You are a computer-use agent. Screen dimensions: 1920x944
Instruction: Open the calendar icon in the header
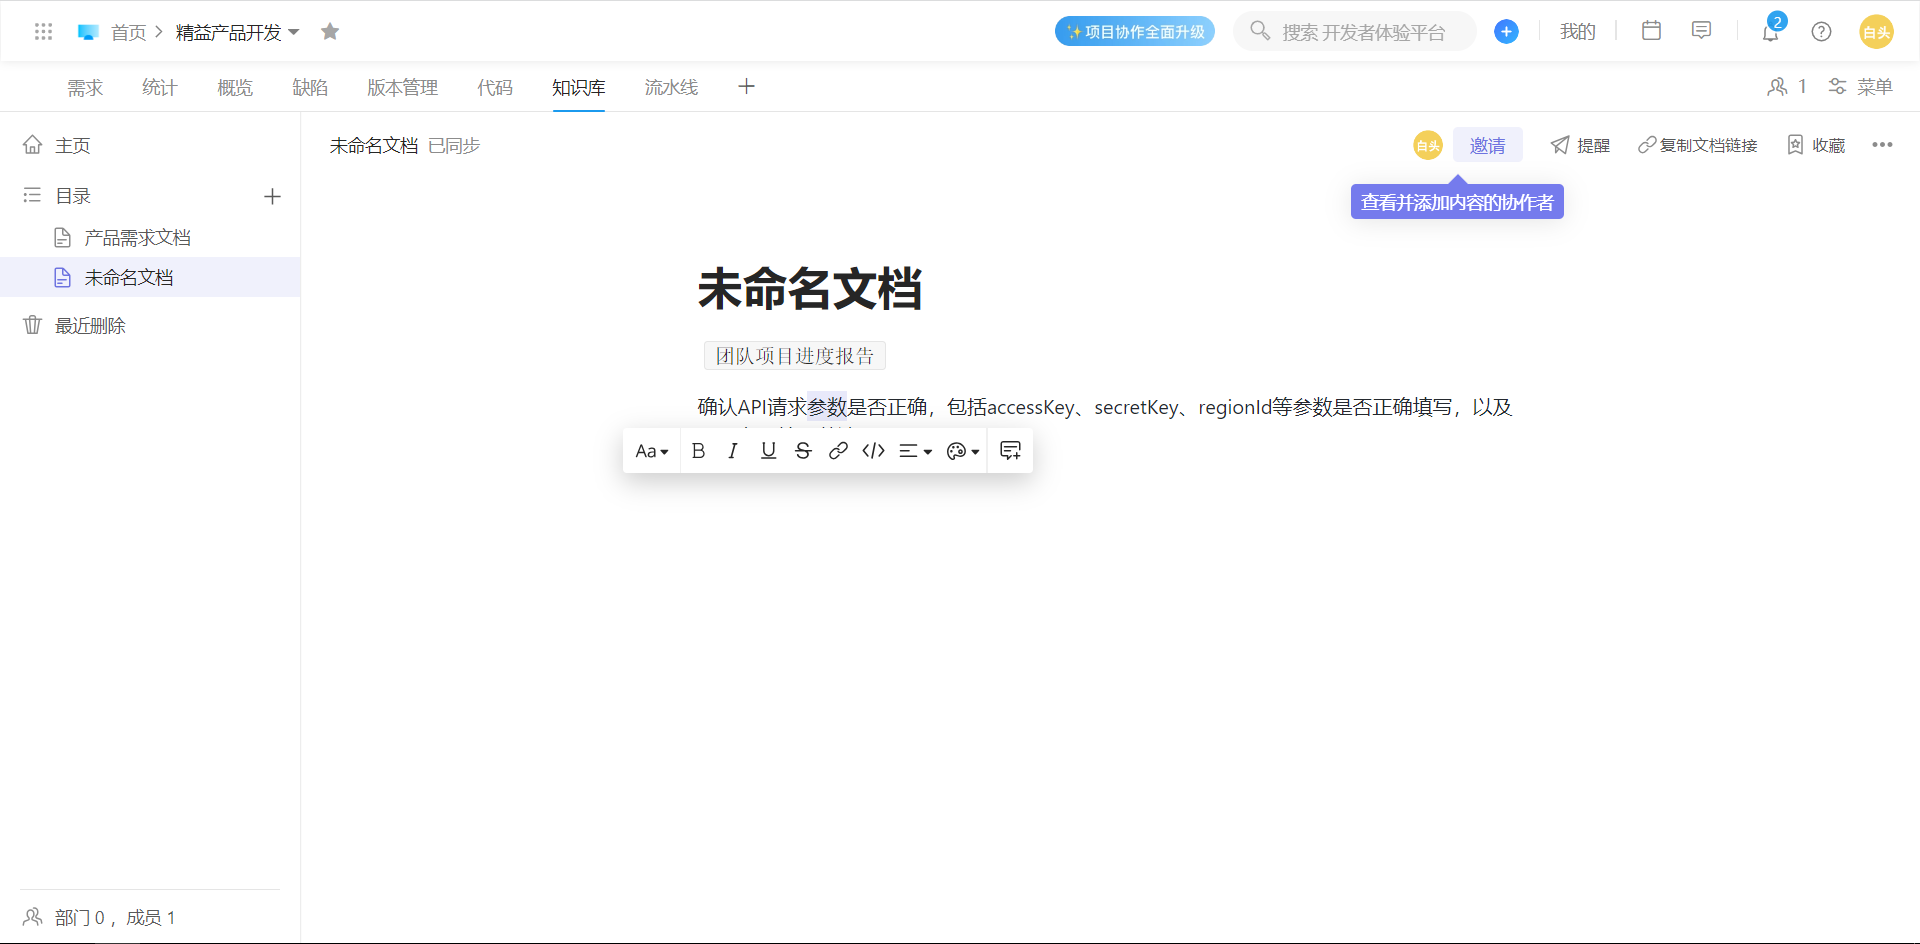point(1651,31)
